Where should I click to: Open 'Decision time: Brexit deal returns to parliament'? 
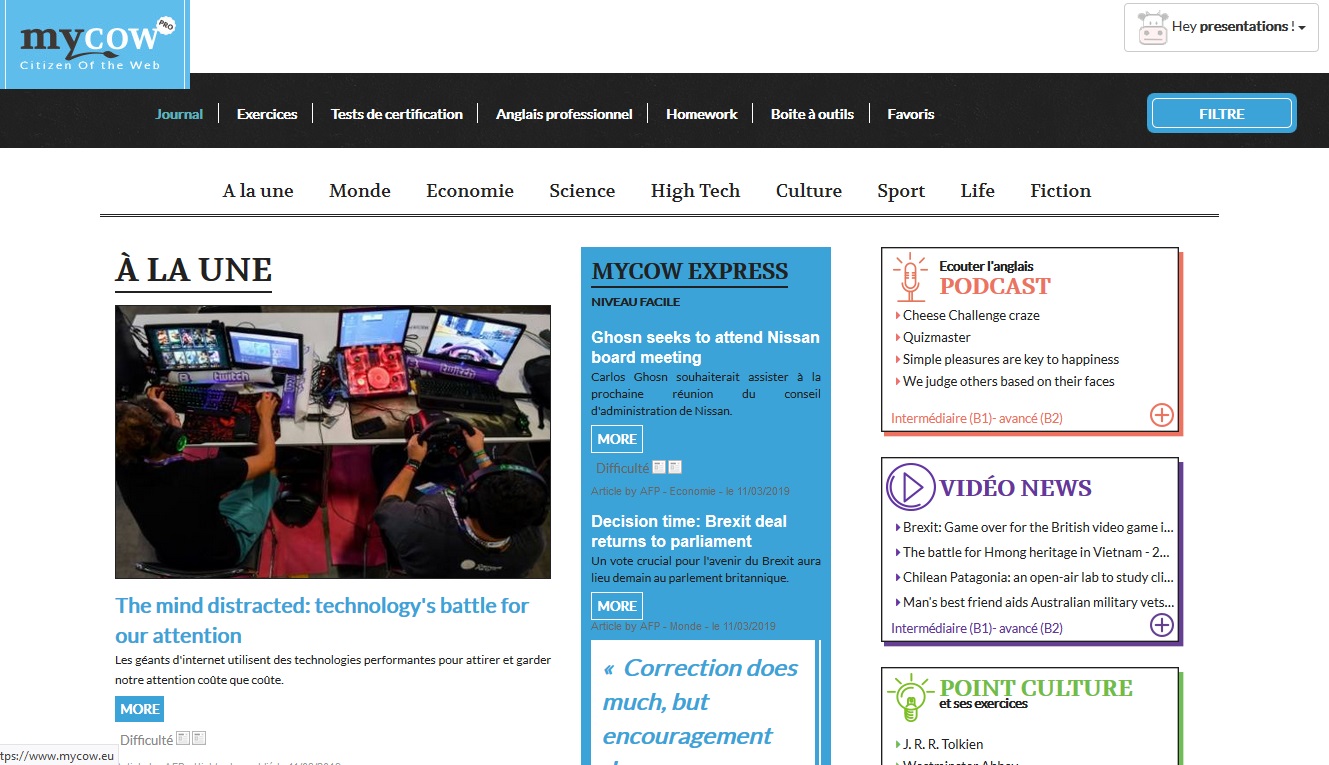(689, 531)
